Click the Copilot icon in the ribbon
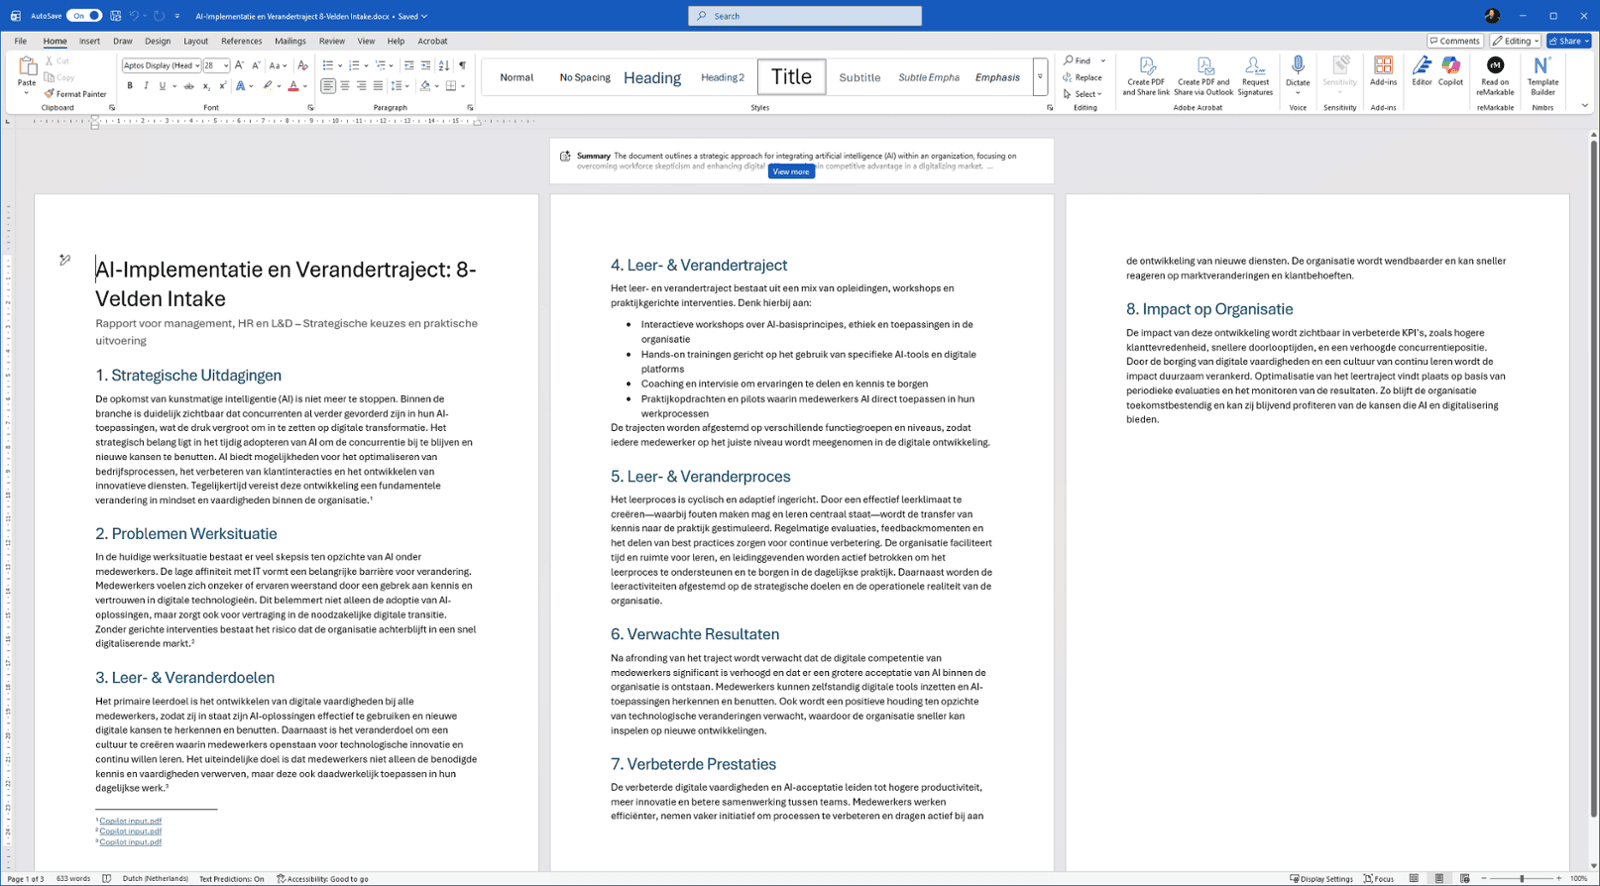1600x886 pixels. [x=1450, y=71]
